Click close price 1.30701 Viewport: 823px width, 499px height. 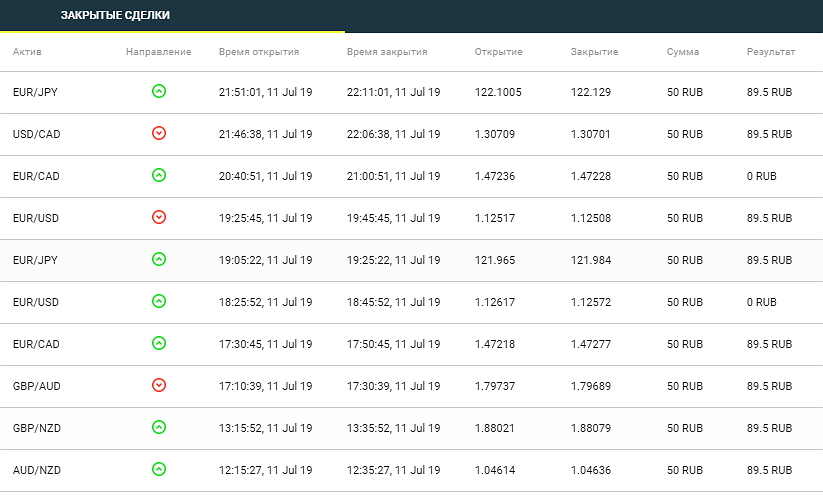591,134
